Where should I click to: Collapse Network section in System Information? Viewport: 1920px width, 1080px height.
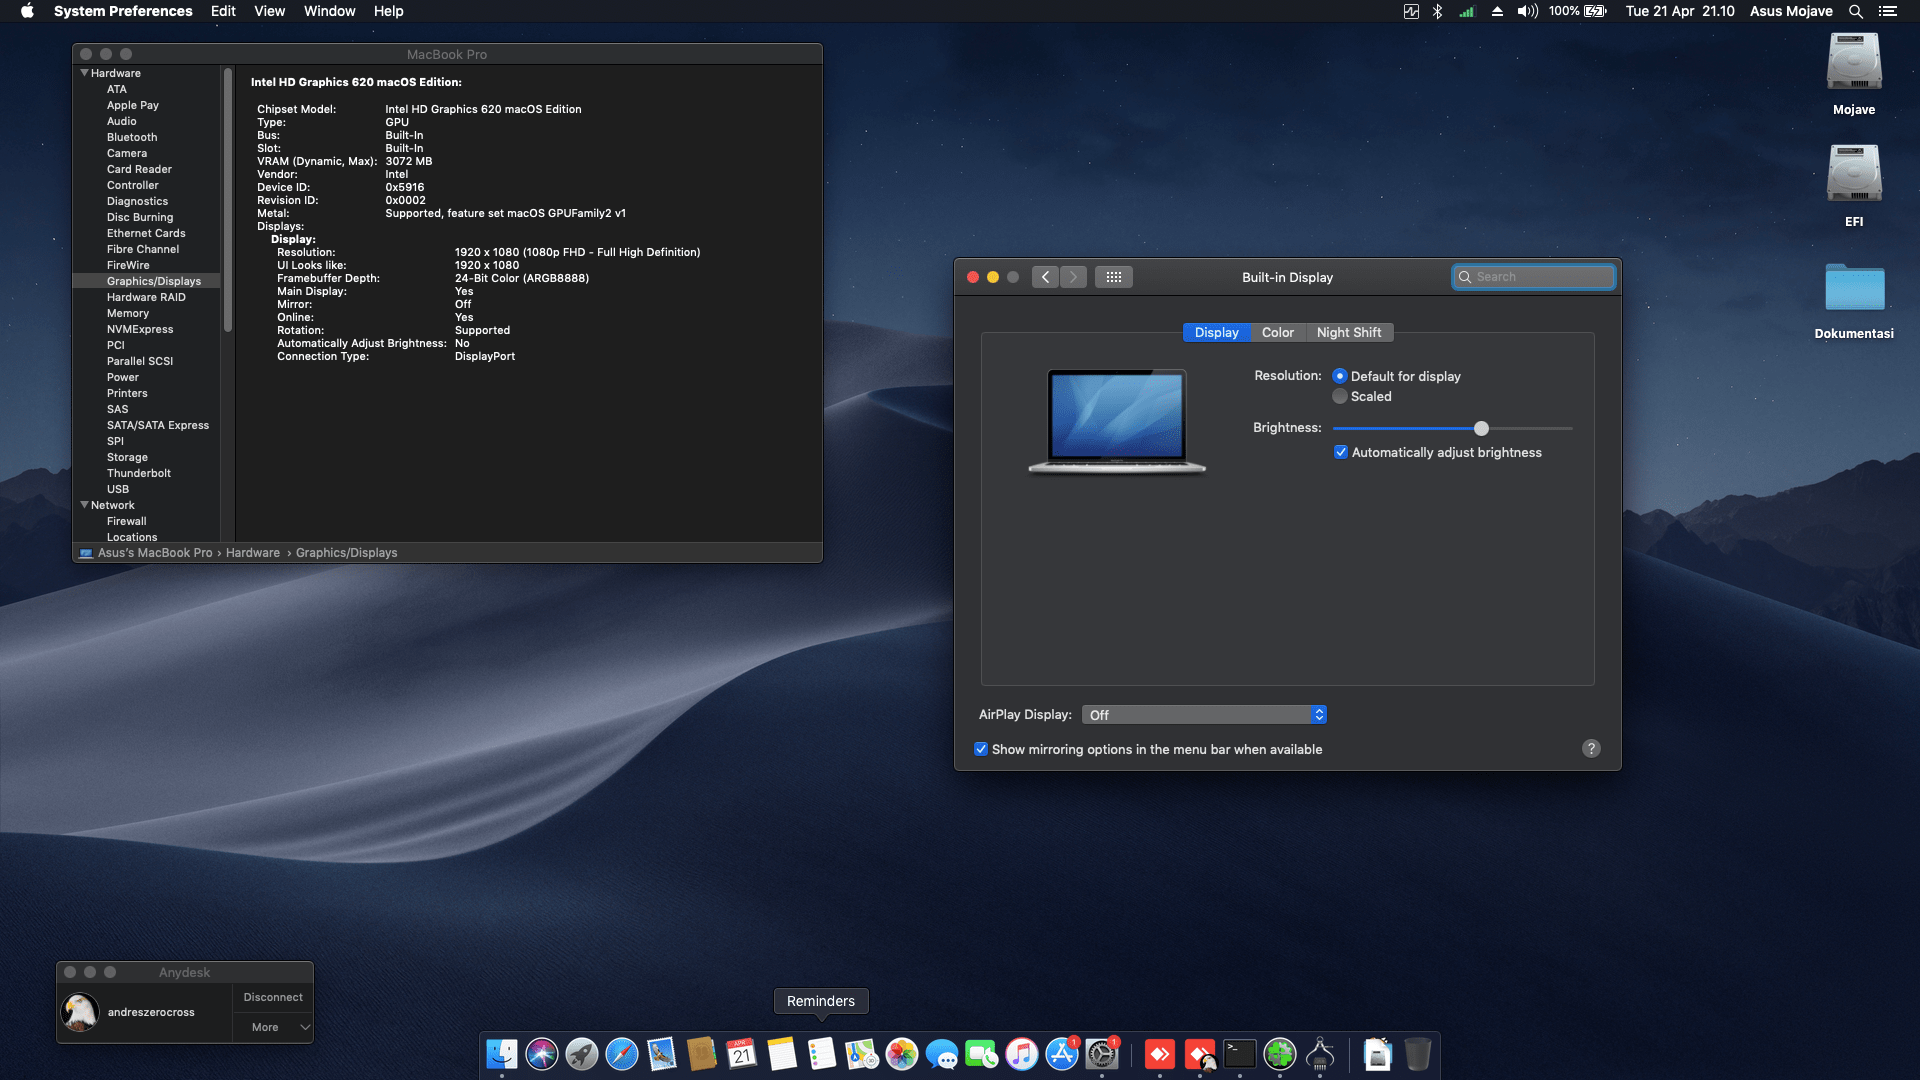pyautogui.click(x=84, y=505)
